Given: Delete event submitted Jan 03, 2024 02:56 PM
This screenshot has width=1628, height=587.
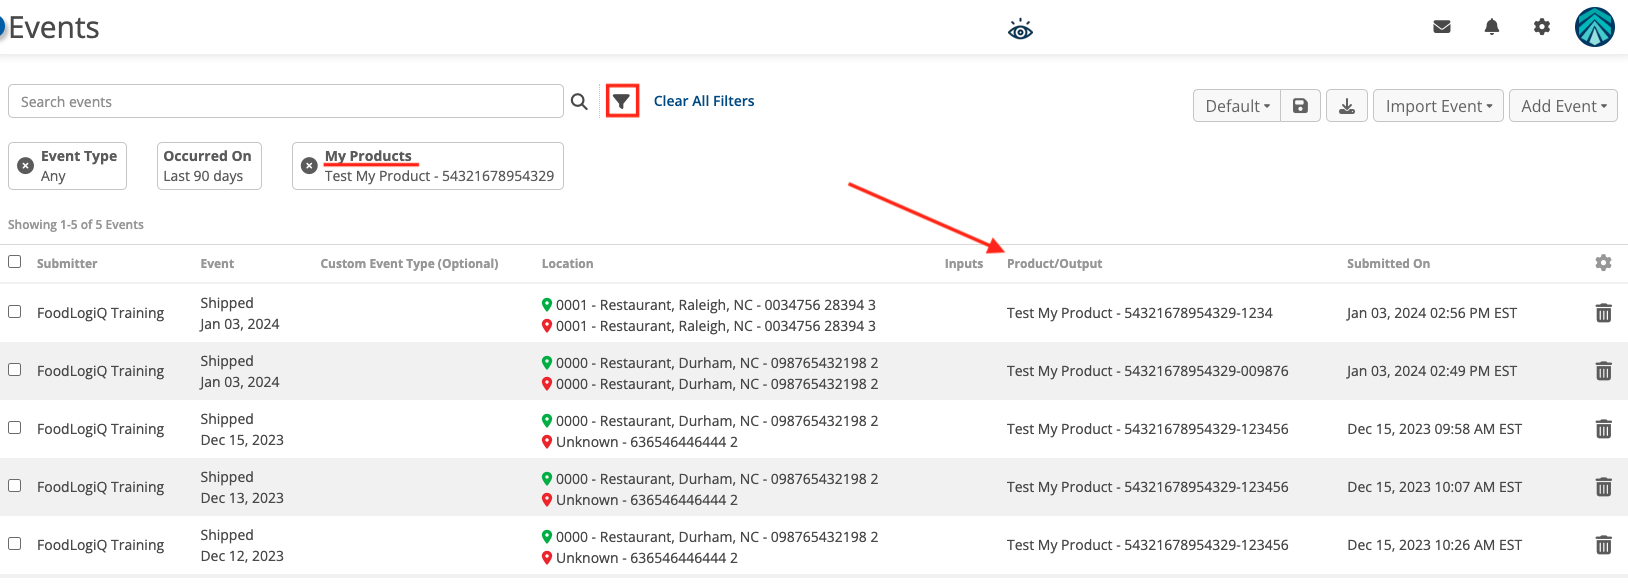Looking at the screenshot, I should click(x=1603, y=313).
